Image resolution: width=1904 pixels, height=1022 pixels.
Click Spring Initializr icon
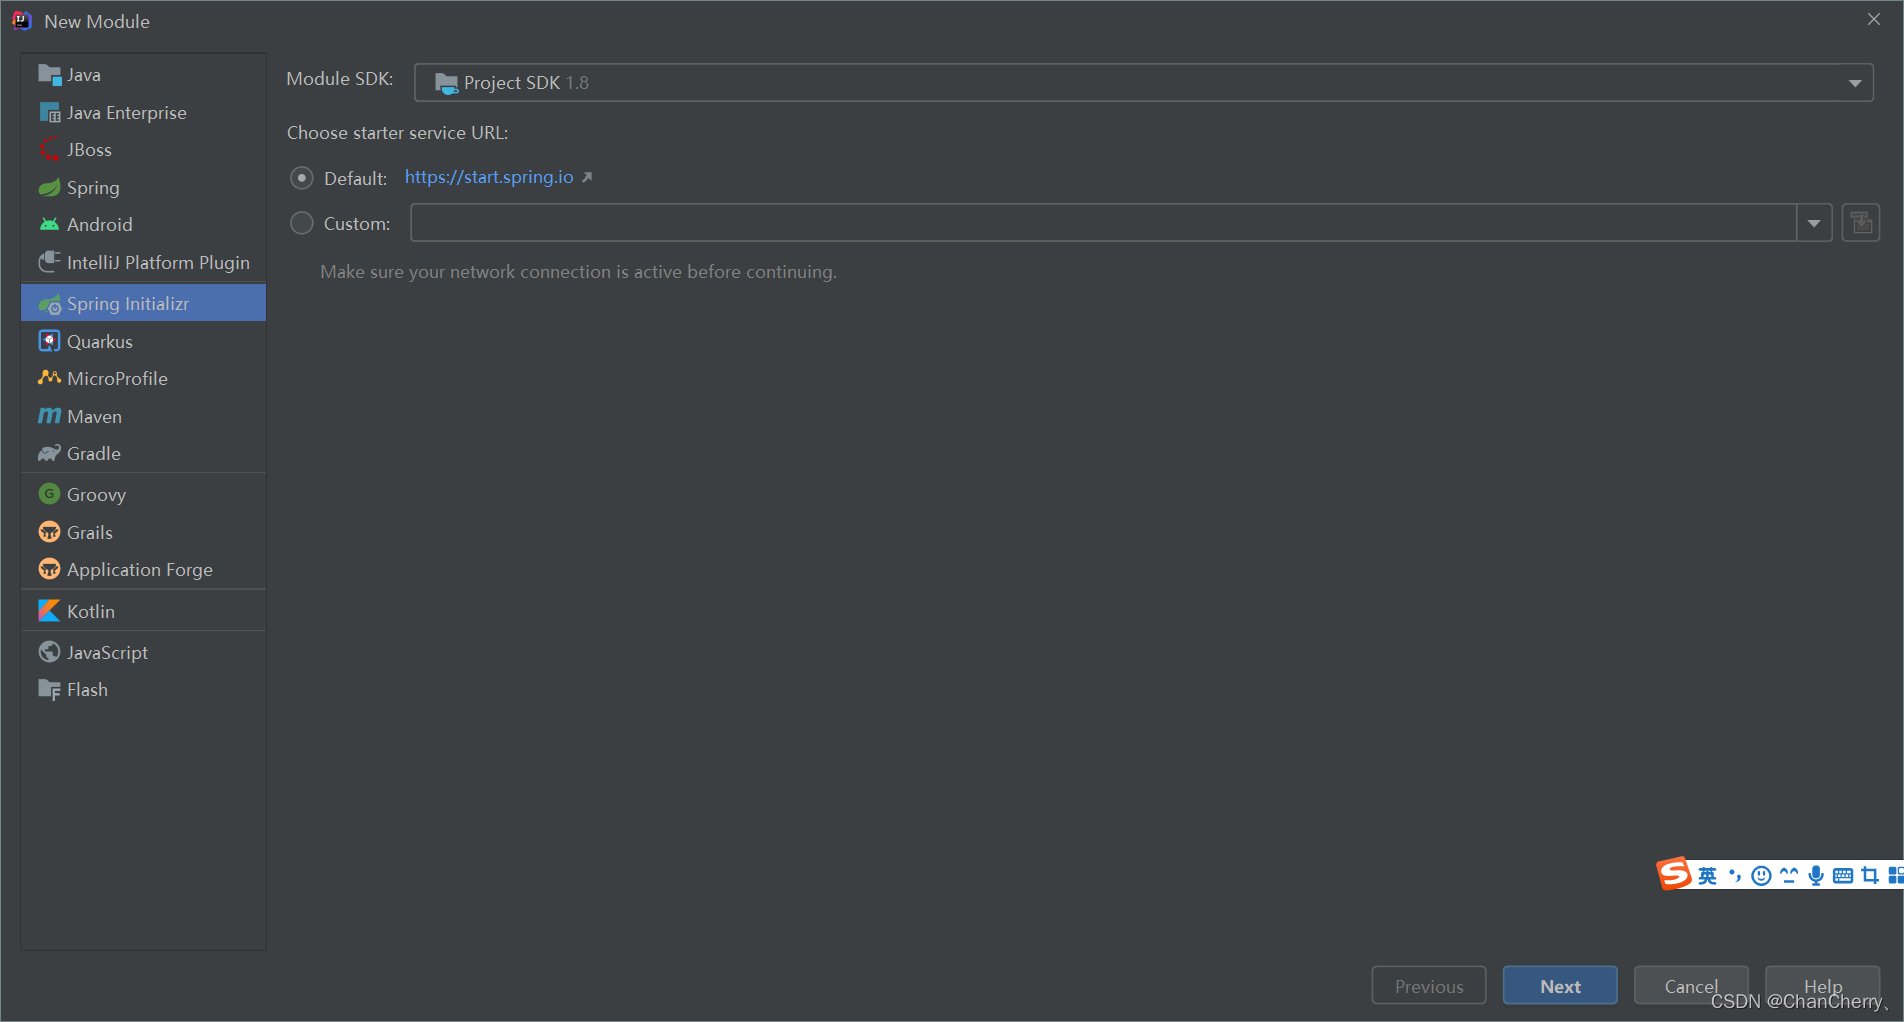tap(49, 304)
